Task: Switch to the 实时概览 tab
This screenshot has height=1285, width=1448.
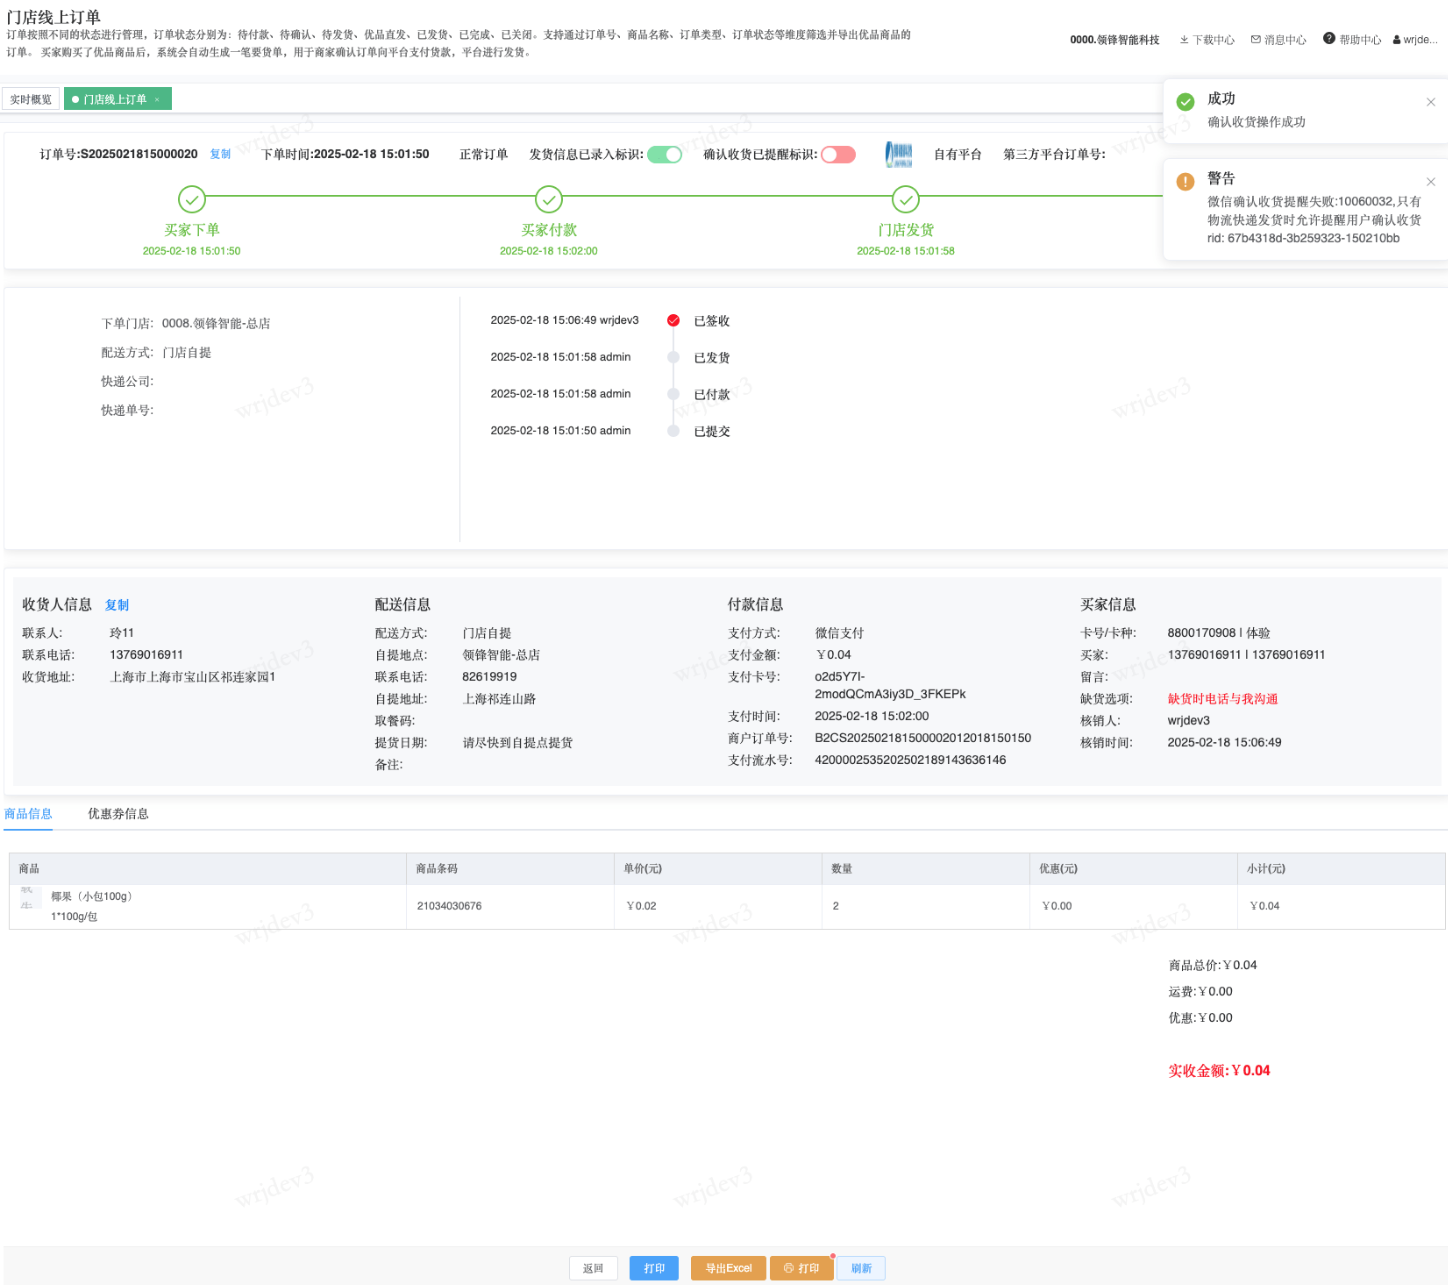Action: (31, 100)
